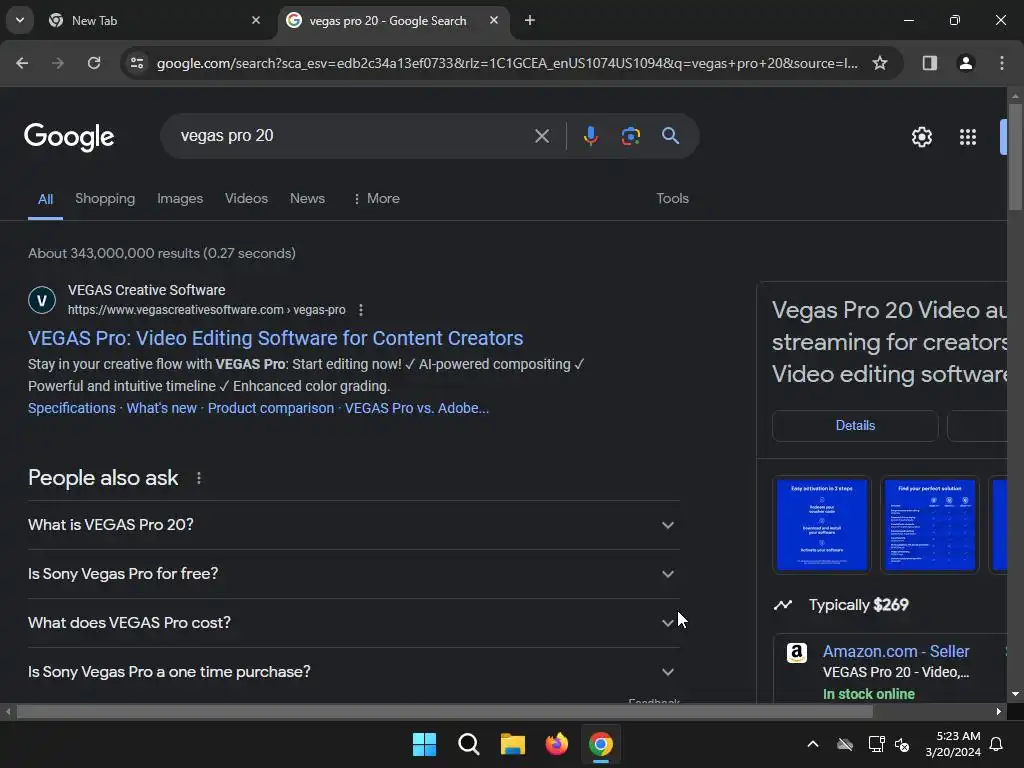The image size is (1024, 768).
Task: Open Chrome three-dot menu
Action: point(1002,63)
